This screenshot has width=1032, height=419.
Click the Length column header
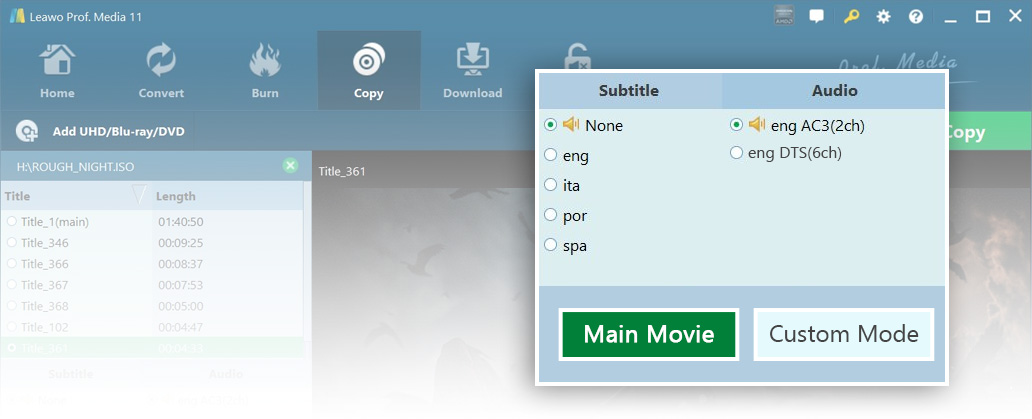point(176,196)
